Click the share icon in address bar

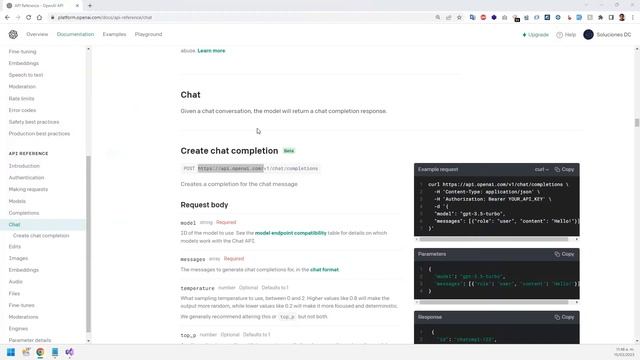tap(449, 18)
